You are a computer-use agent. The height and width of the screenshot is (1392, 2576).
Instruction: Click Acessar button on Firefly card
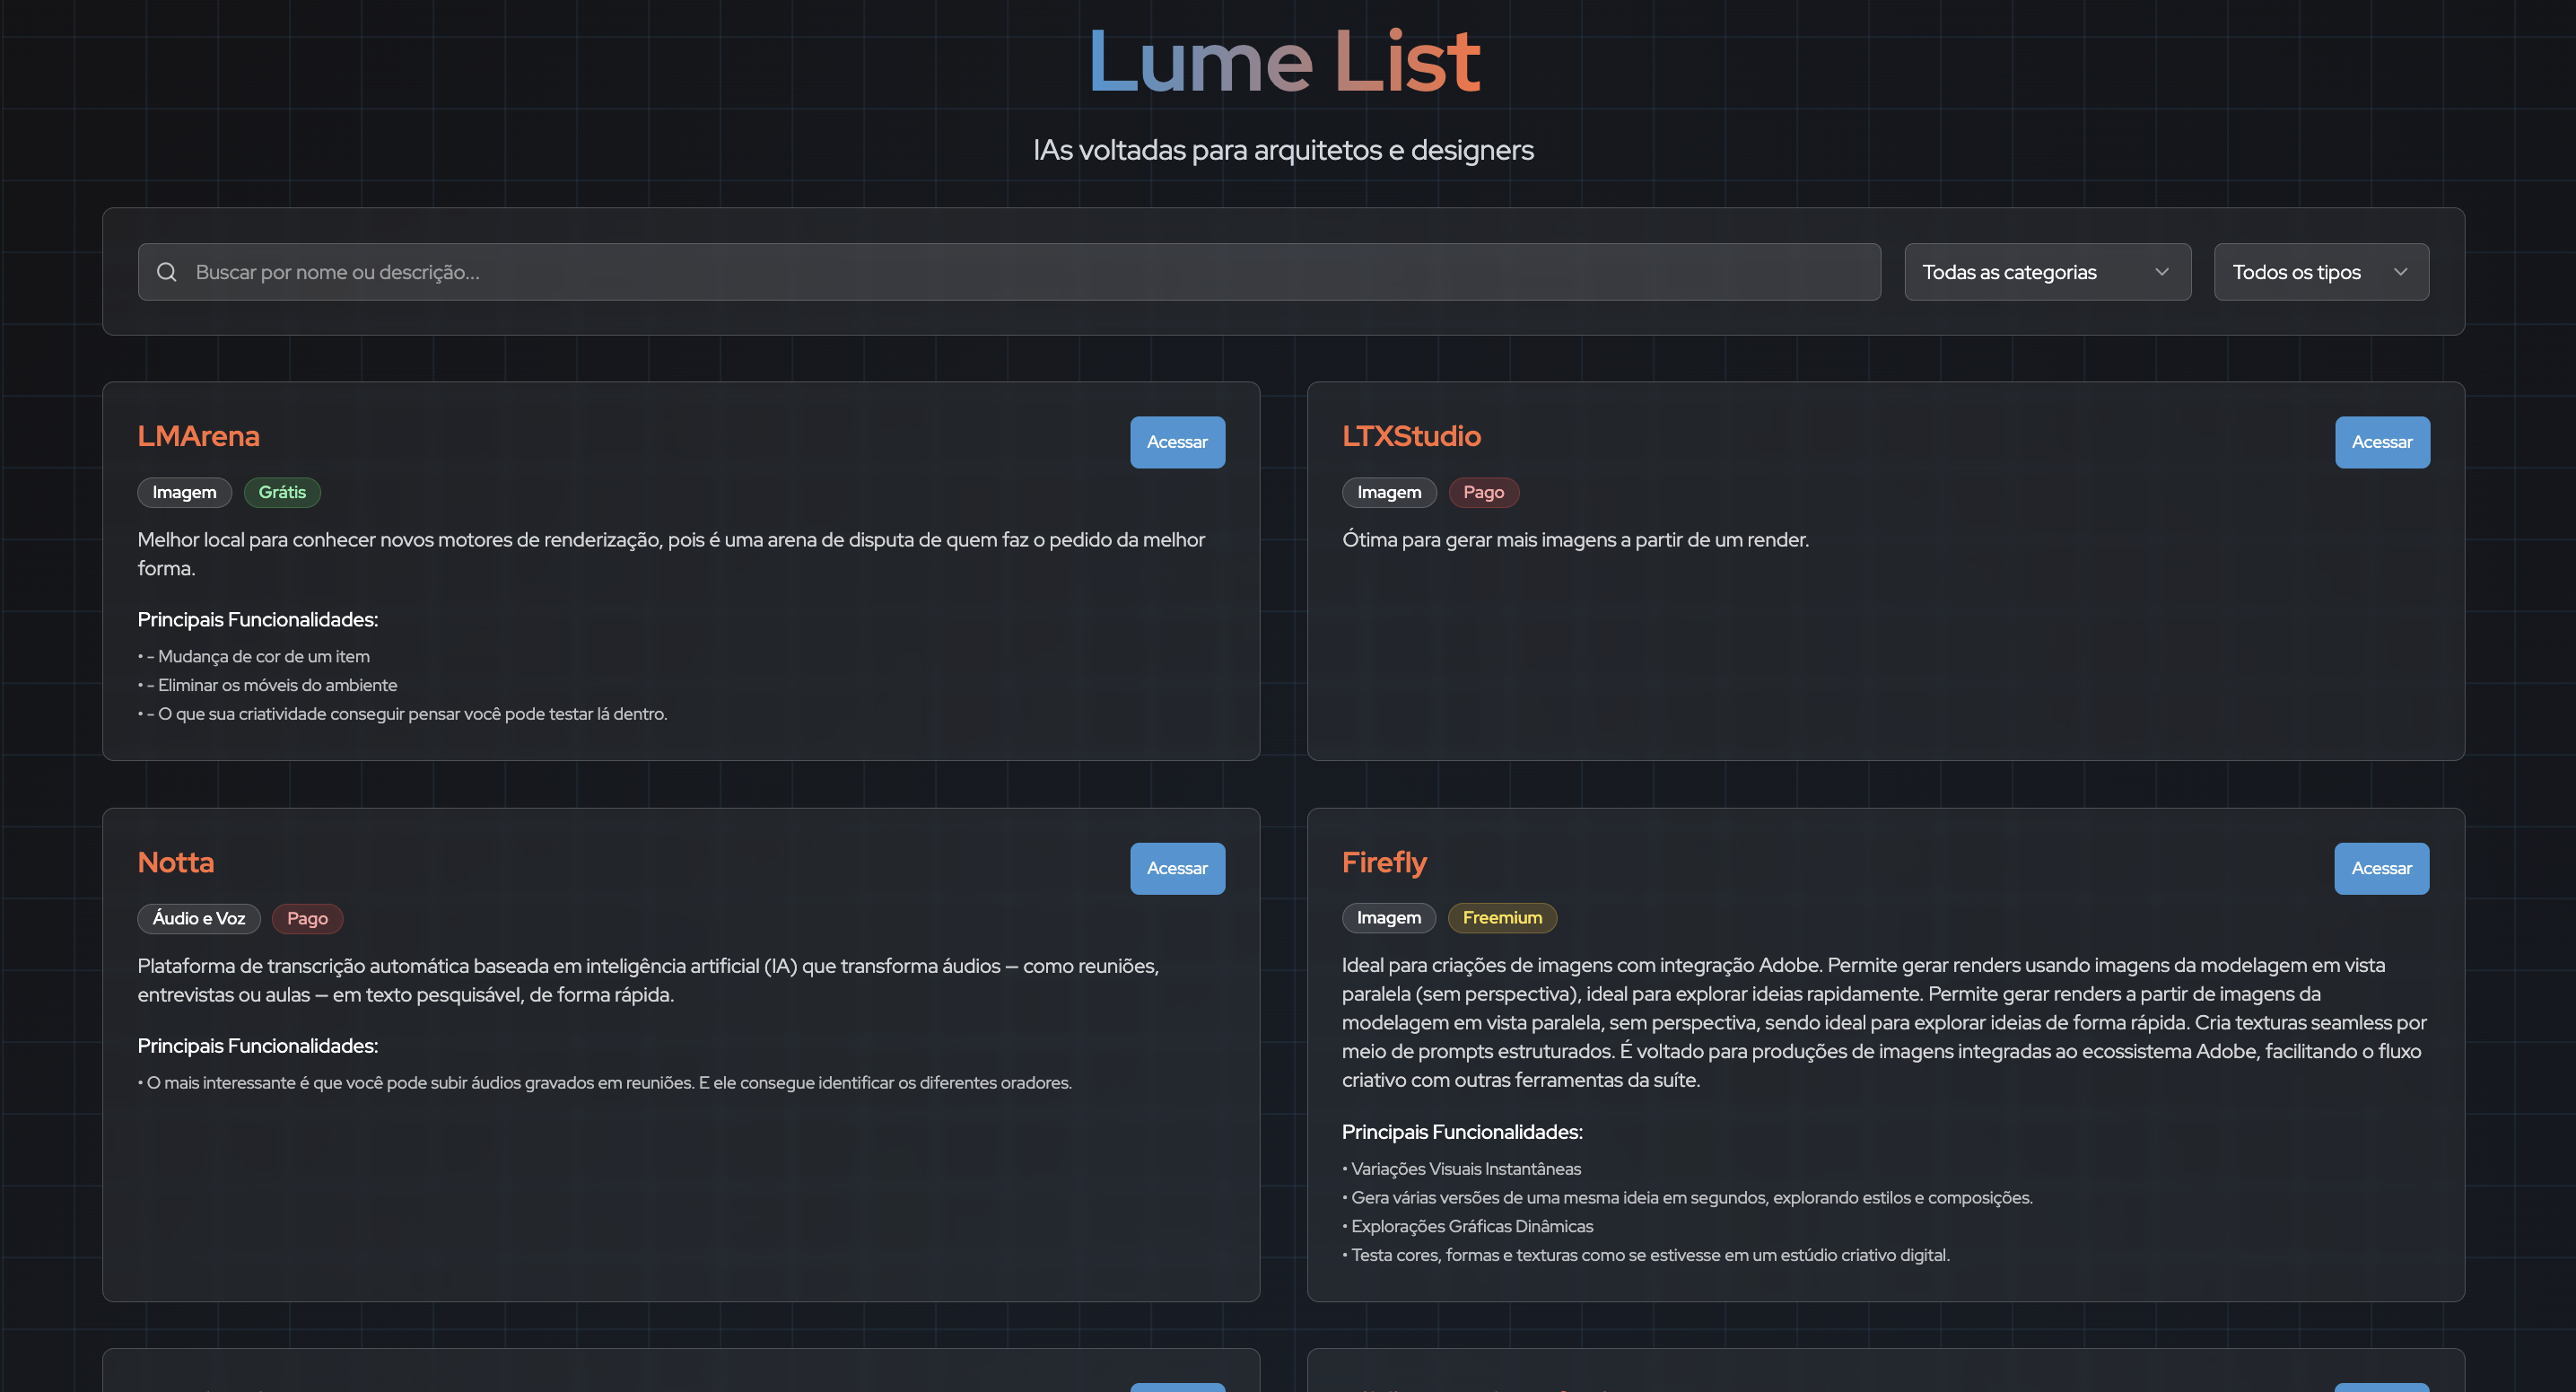tap(2381, 868)
